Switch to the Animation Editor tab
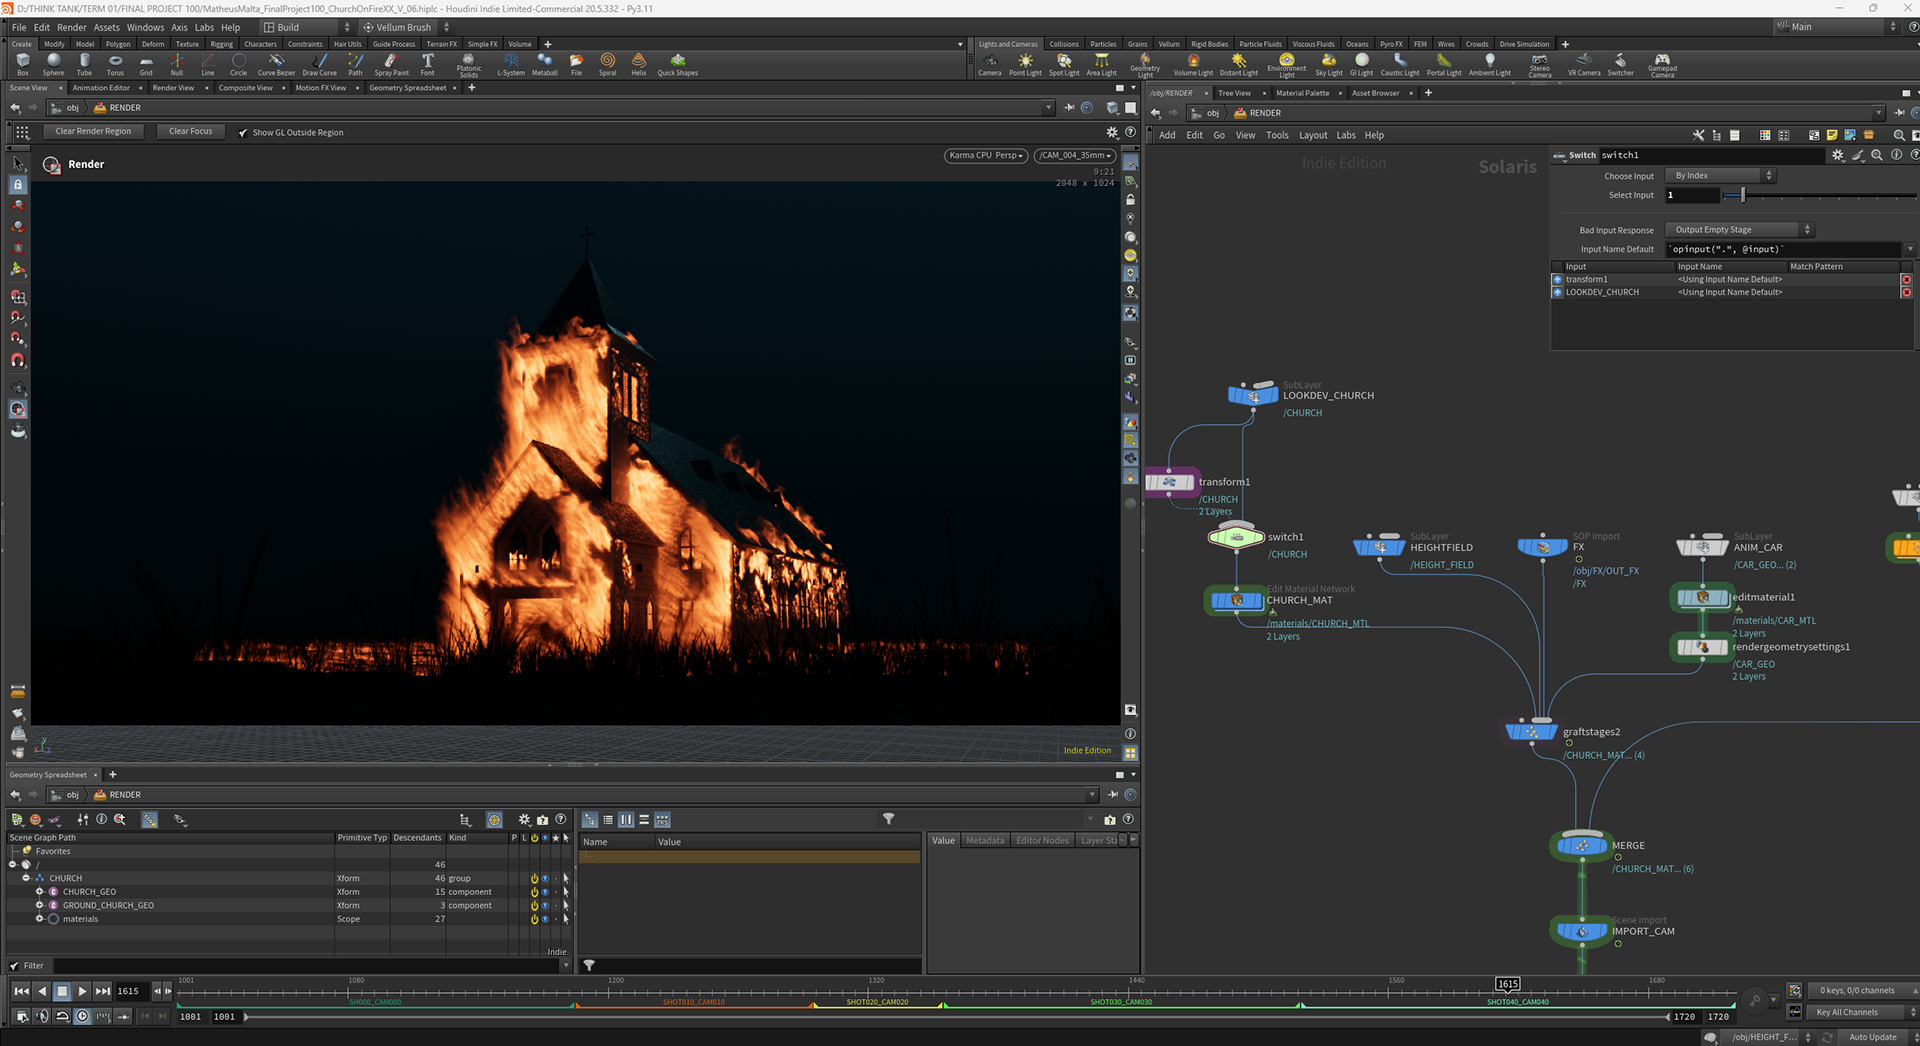Screen dimensions: 1920x1046 (x=101, y=88)
